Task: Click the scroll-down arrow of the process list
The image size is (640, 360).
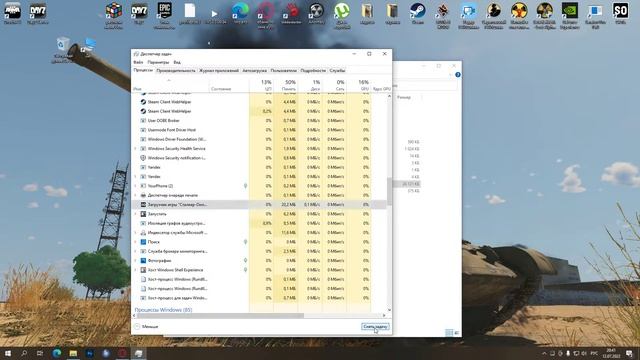Action: coord(389,310)
